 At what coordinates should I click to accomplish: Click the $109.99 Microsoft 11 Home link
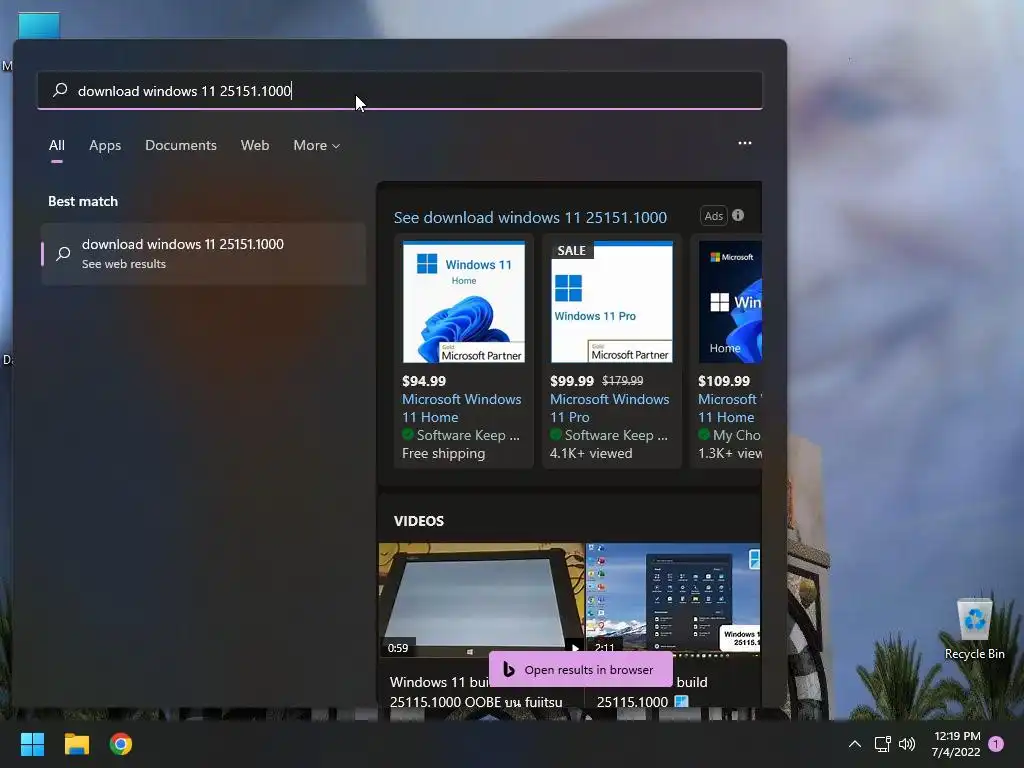[729, 408]
